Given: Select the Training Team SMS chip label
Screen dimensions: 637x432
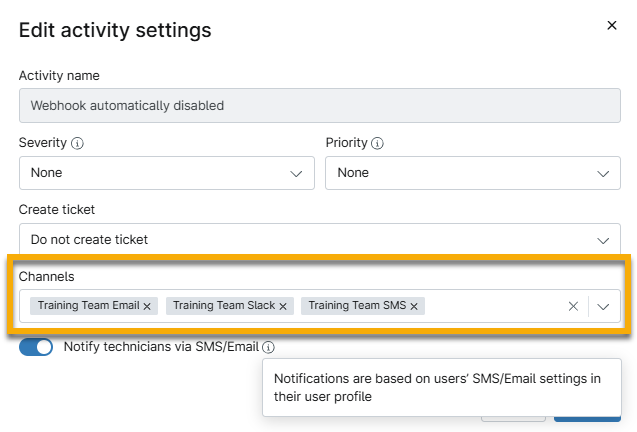Looking at the screenshot, I should 357,306.
